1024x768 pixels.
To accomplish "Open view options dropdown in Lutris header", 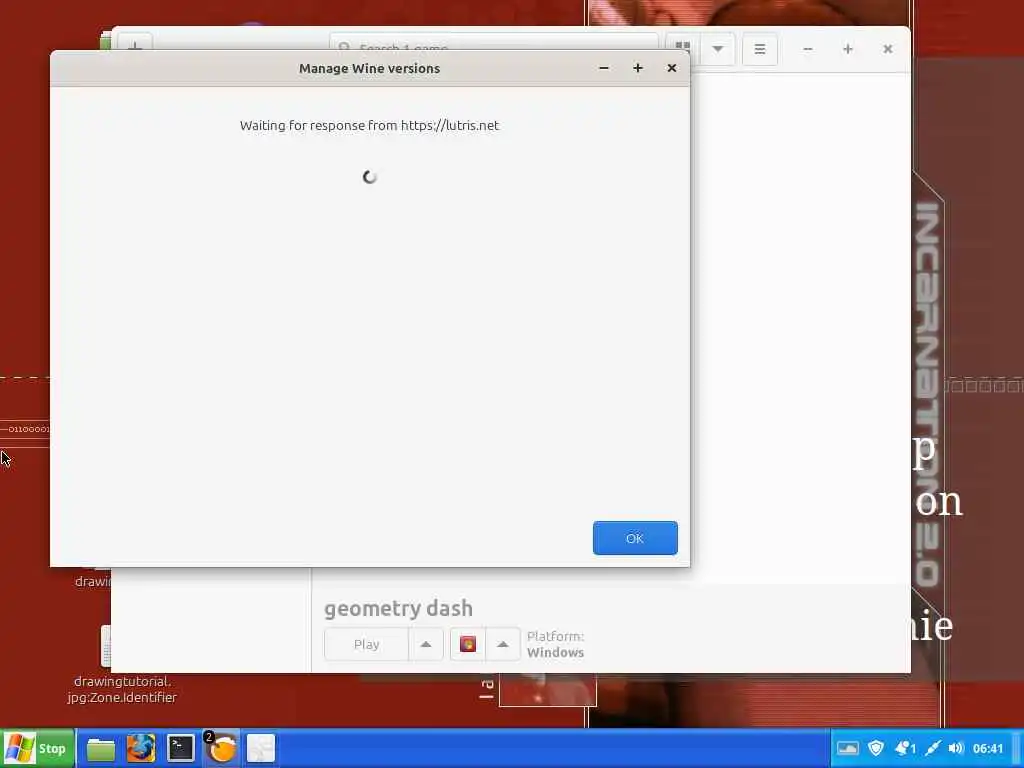I will tap(718, 49).
